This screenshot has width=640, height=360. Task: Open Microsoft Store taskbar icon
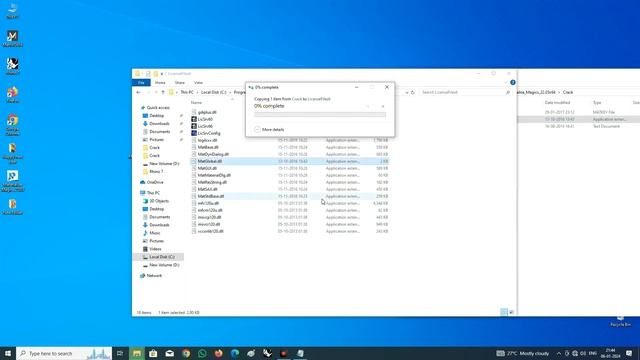point(153,353)
